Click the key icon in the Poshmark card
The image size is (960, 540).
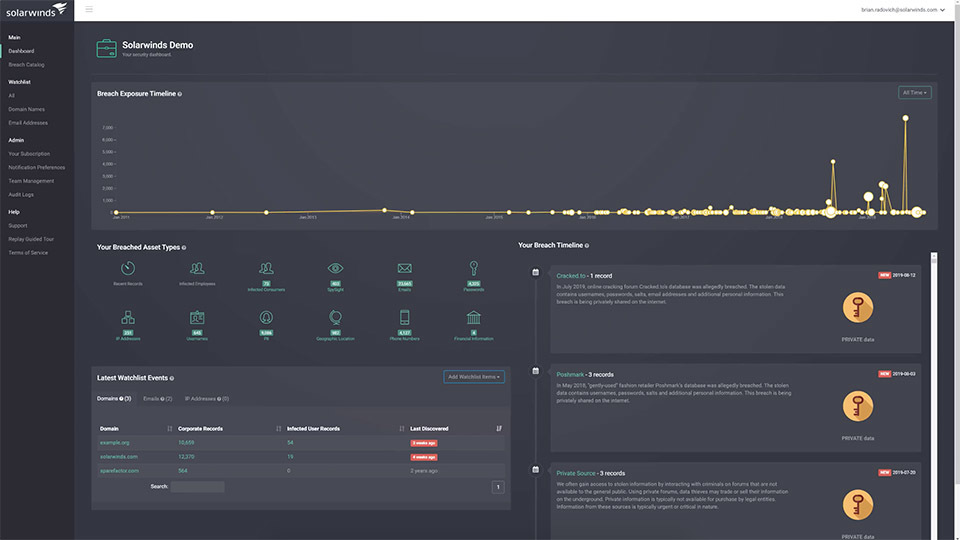tap(857, 406)
